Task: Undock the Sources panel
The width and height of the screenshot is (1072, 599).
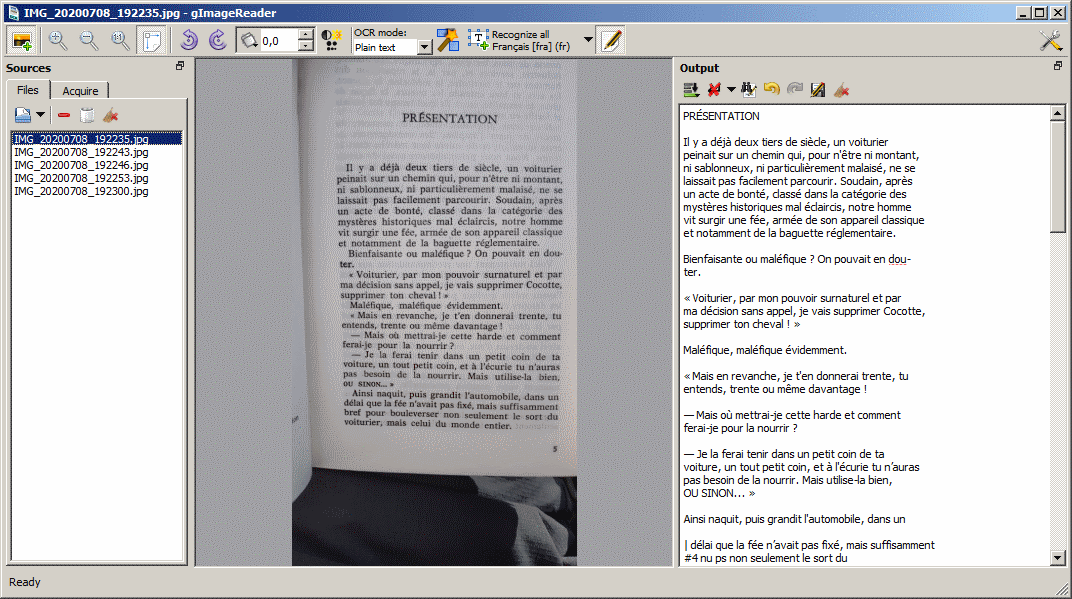Action: tap(180, 66)
